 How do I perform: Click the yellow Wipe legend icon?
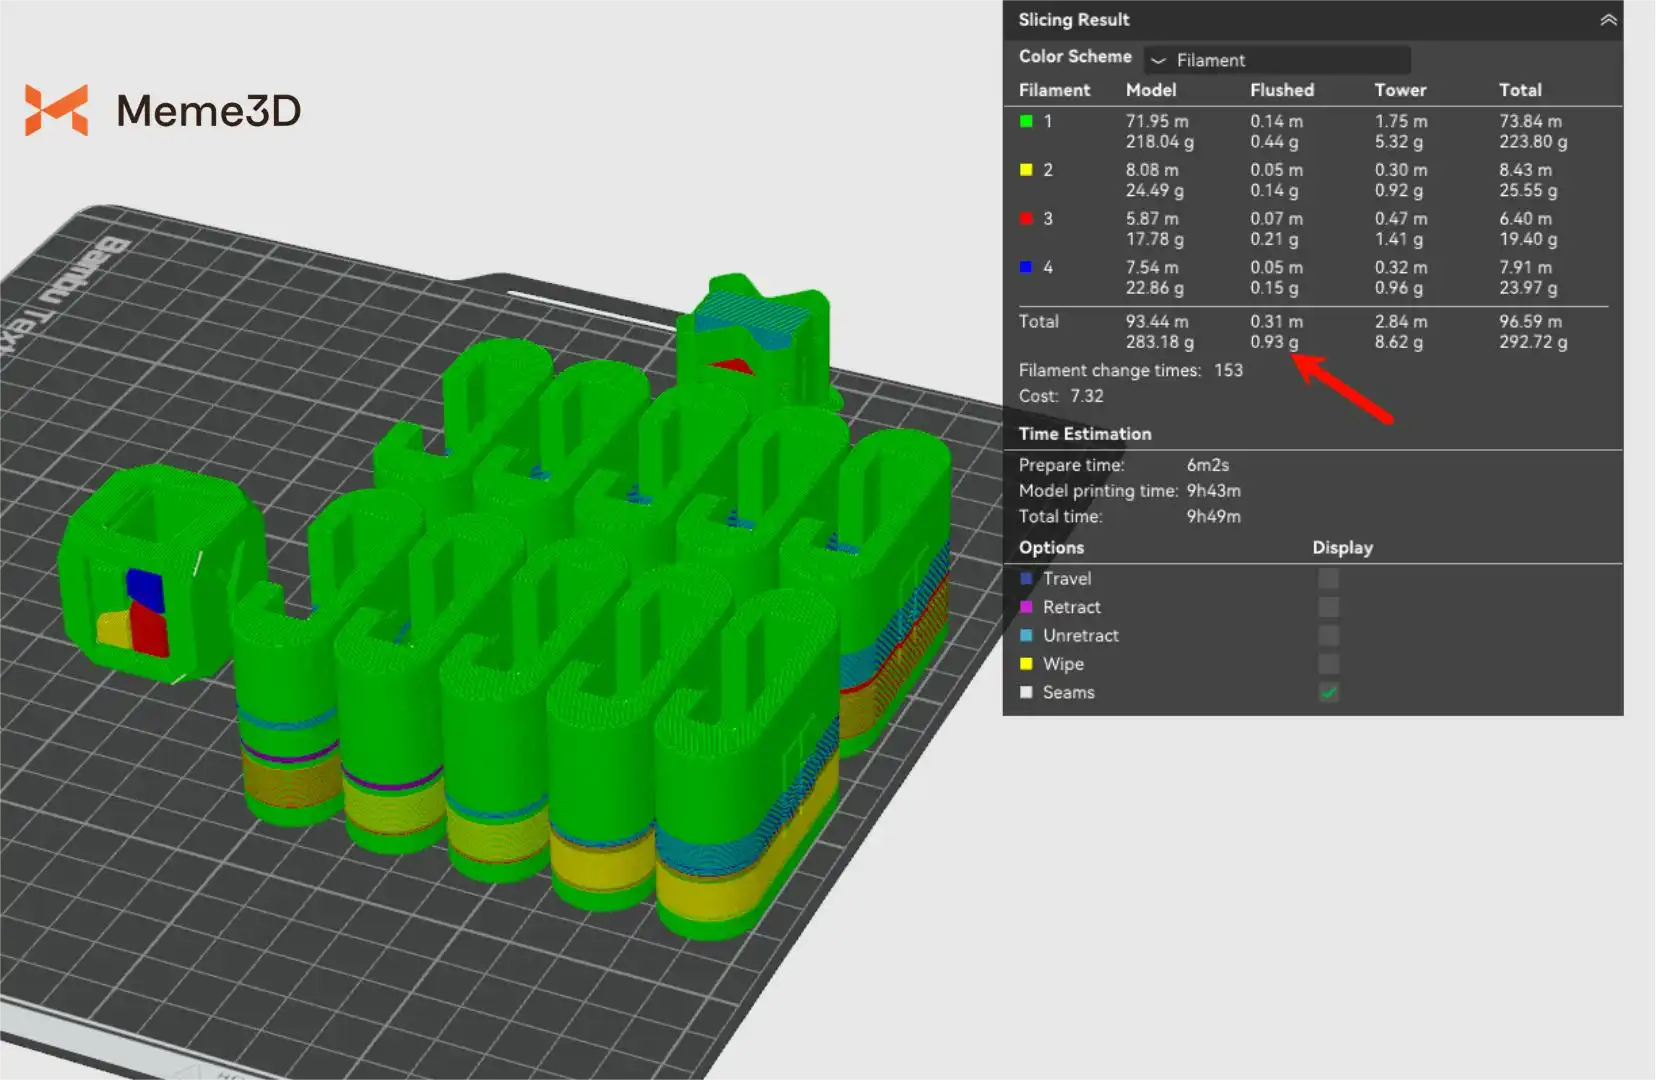[x=1026, y=664]
